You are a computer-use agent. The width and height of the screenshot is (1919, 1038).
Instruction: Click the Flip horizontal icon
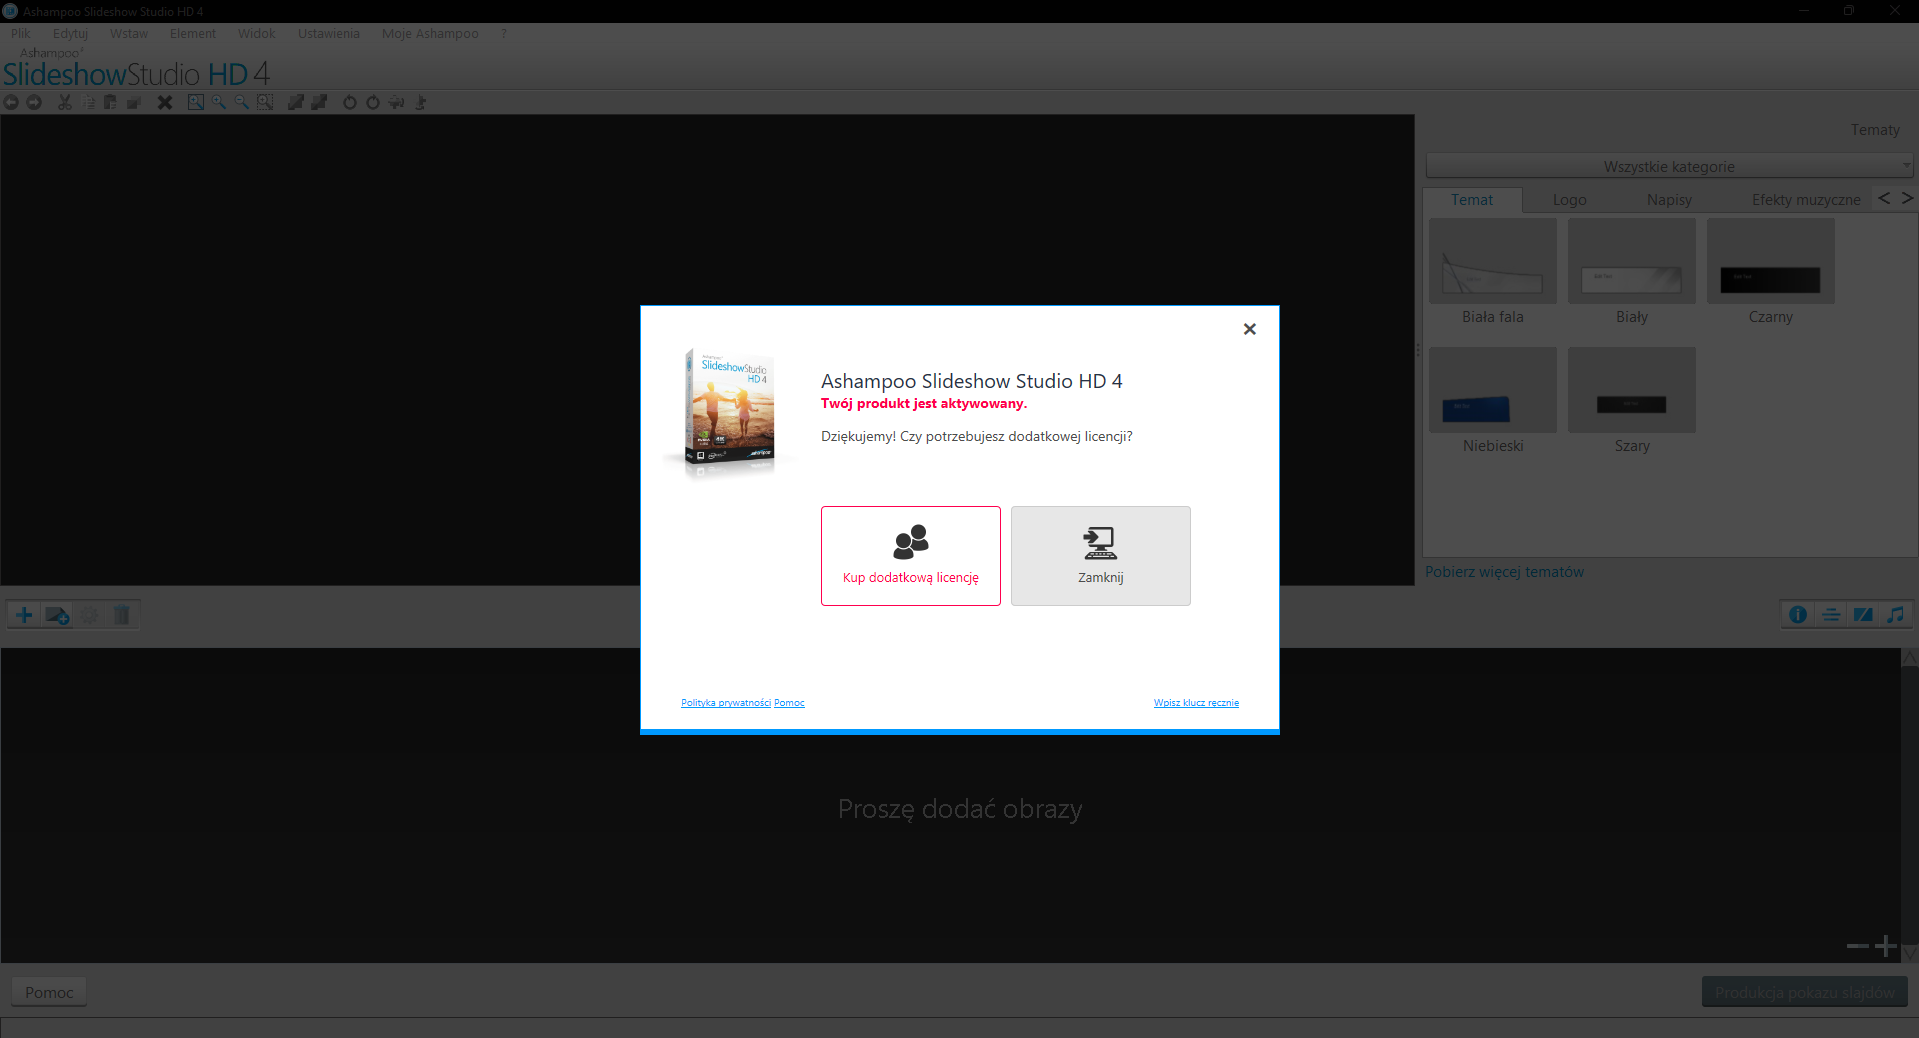(x=397, y=102)
